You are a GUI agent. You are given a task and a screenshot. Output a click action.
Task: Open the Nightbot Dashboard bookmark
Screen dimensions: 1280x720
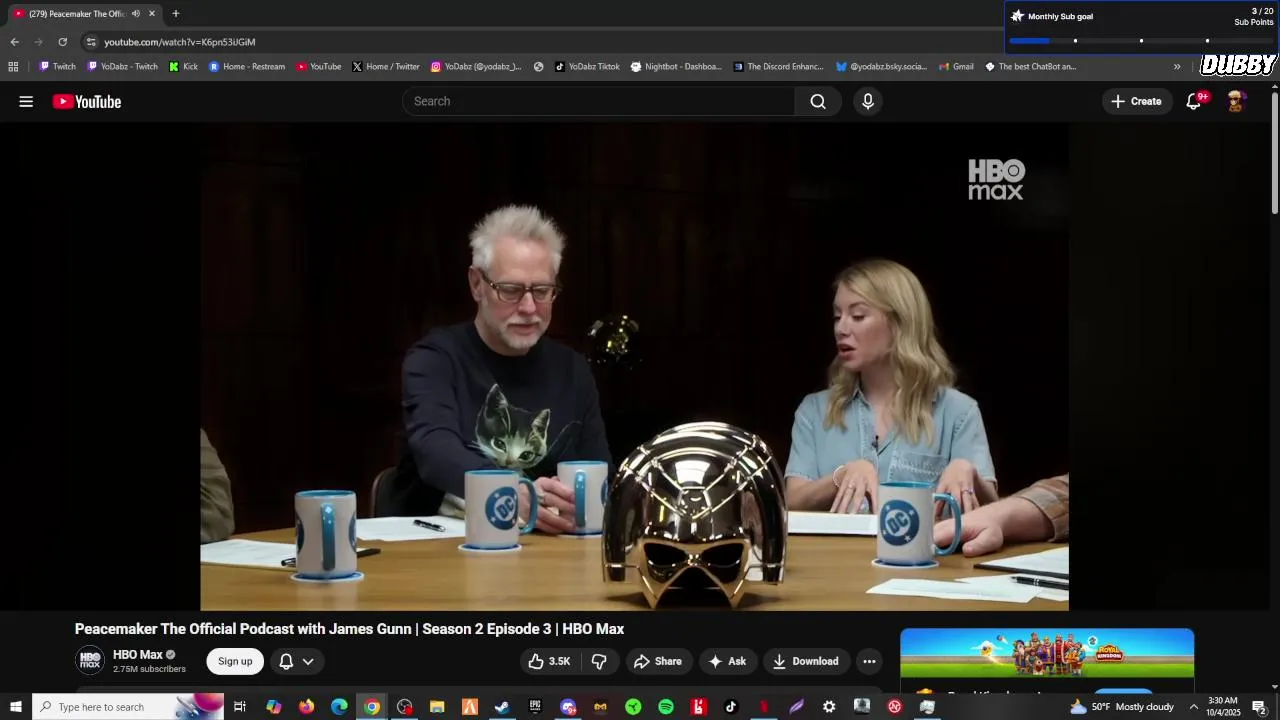coord(676,67)
